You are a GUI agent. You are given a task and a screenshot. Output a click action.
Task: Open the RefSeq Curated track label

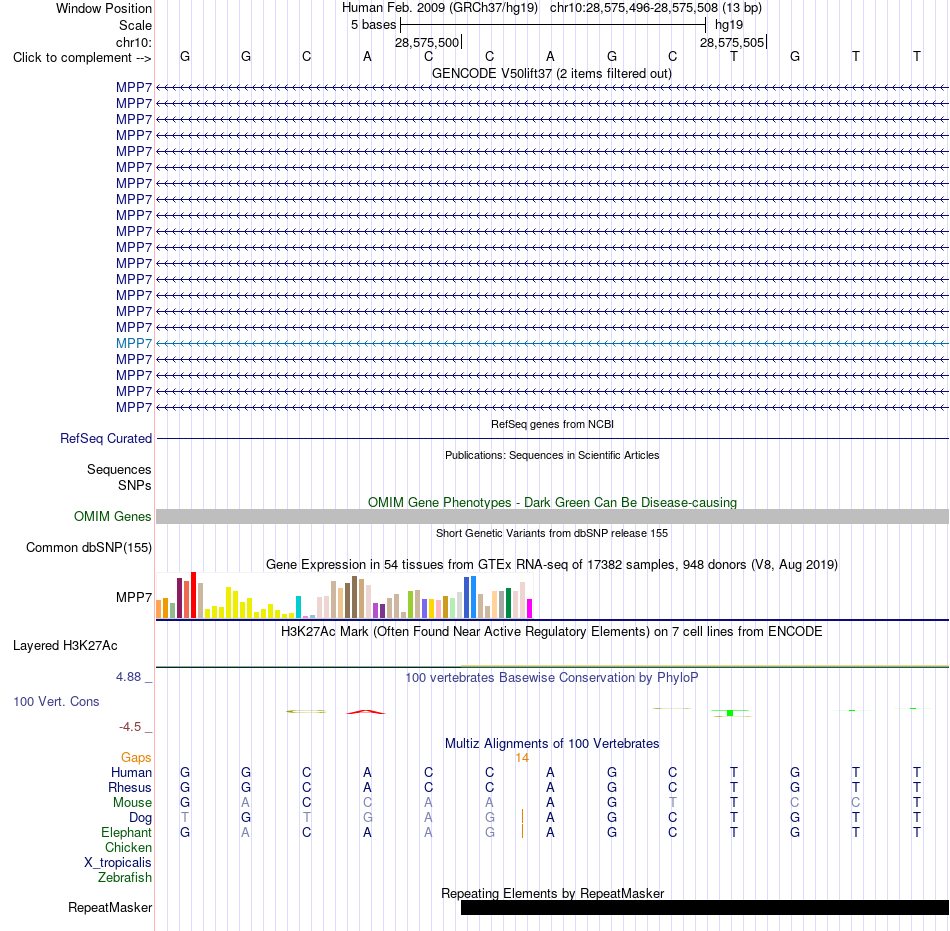[x=105, y=439]
